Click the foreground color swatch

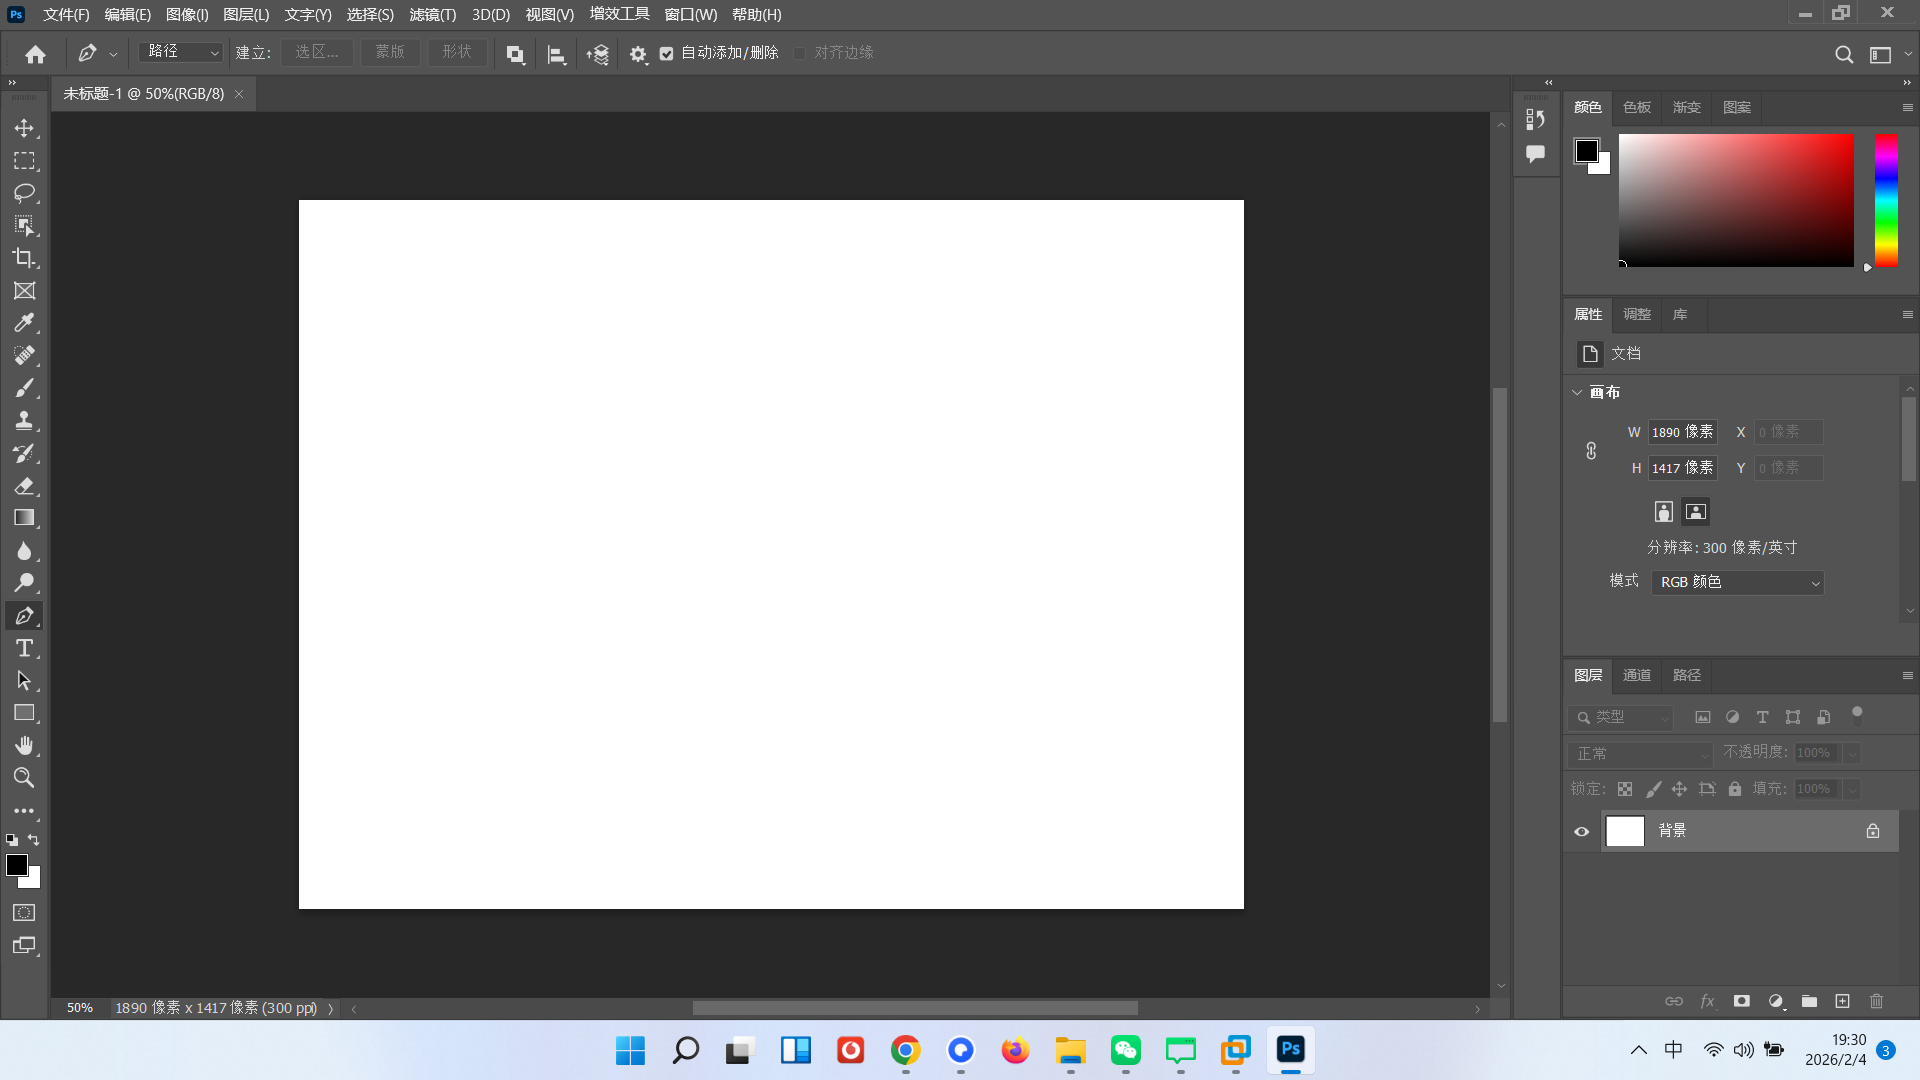[17, 866]
